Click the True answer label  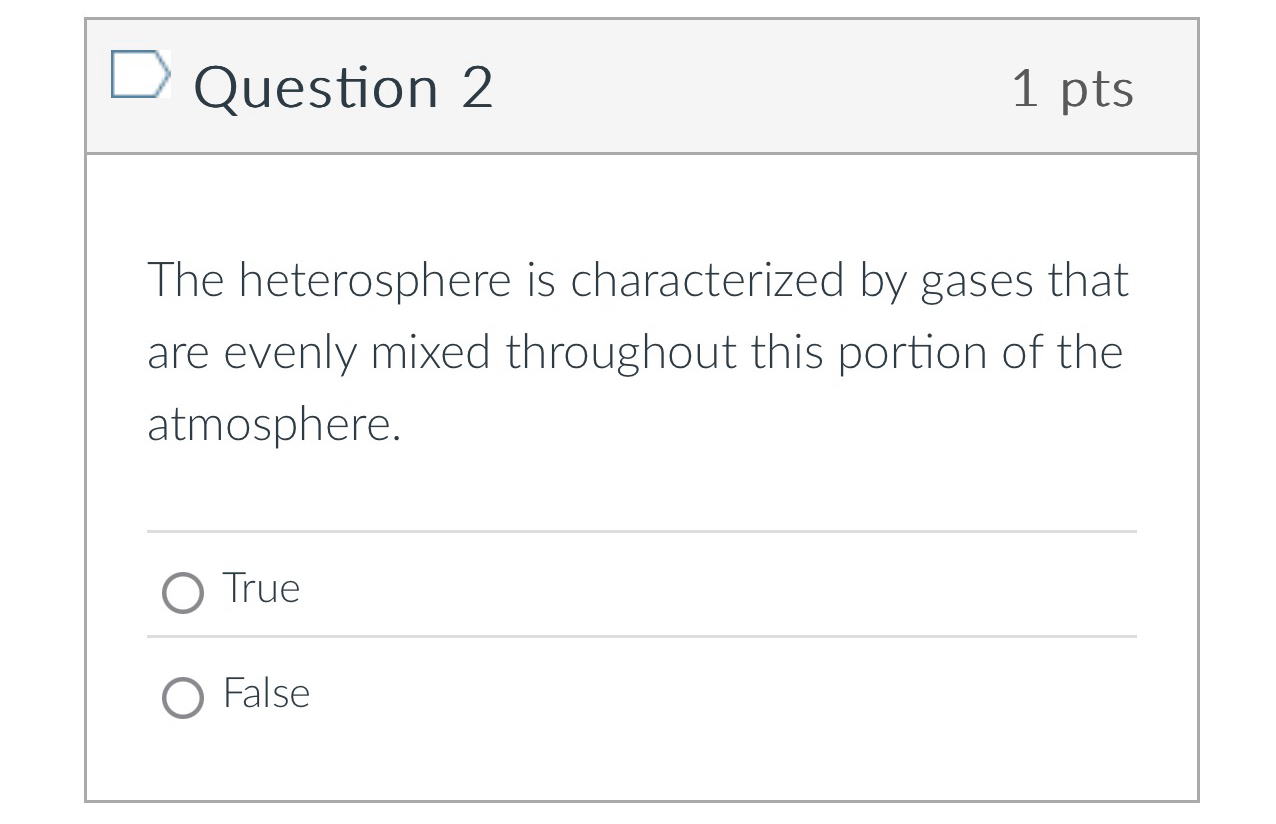[x=260, y=590]
